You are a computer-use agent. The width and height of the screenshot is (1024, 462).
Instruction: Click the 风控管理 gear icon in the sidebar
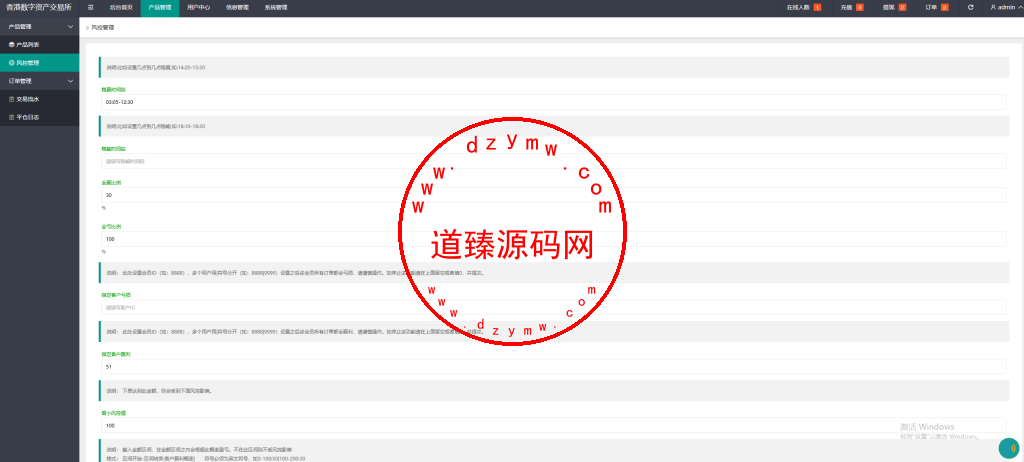point(12,63)
